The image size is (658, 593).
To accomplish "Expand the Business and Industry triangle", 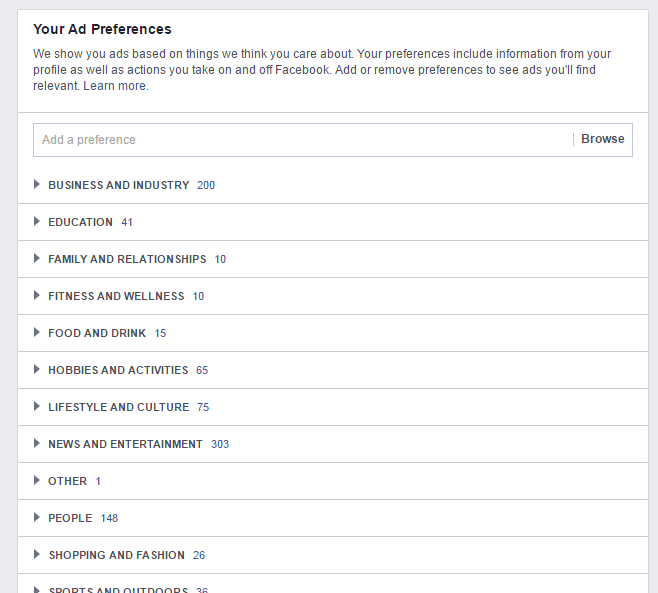I will (37, 184).
